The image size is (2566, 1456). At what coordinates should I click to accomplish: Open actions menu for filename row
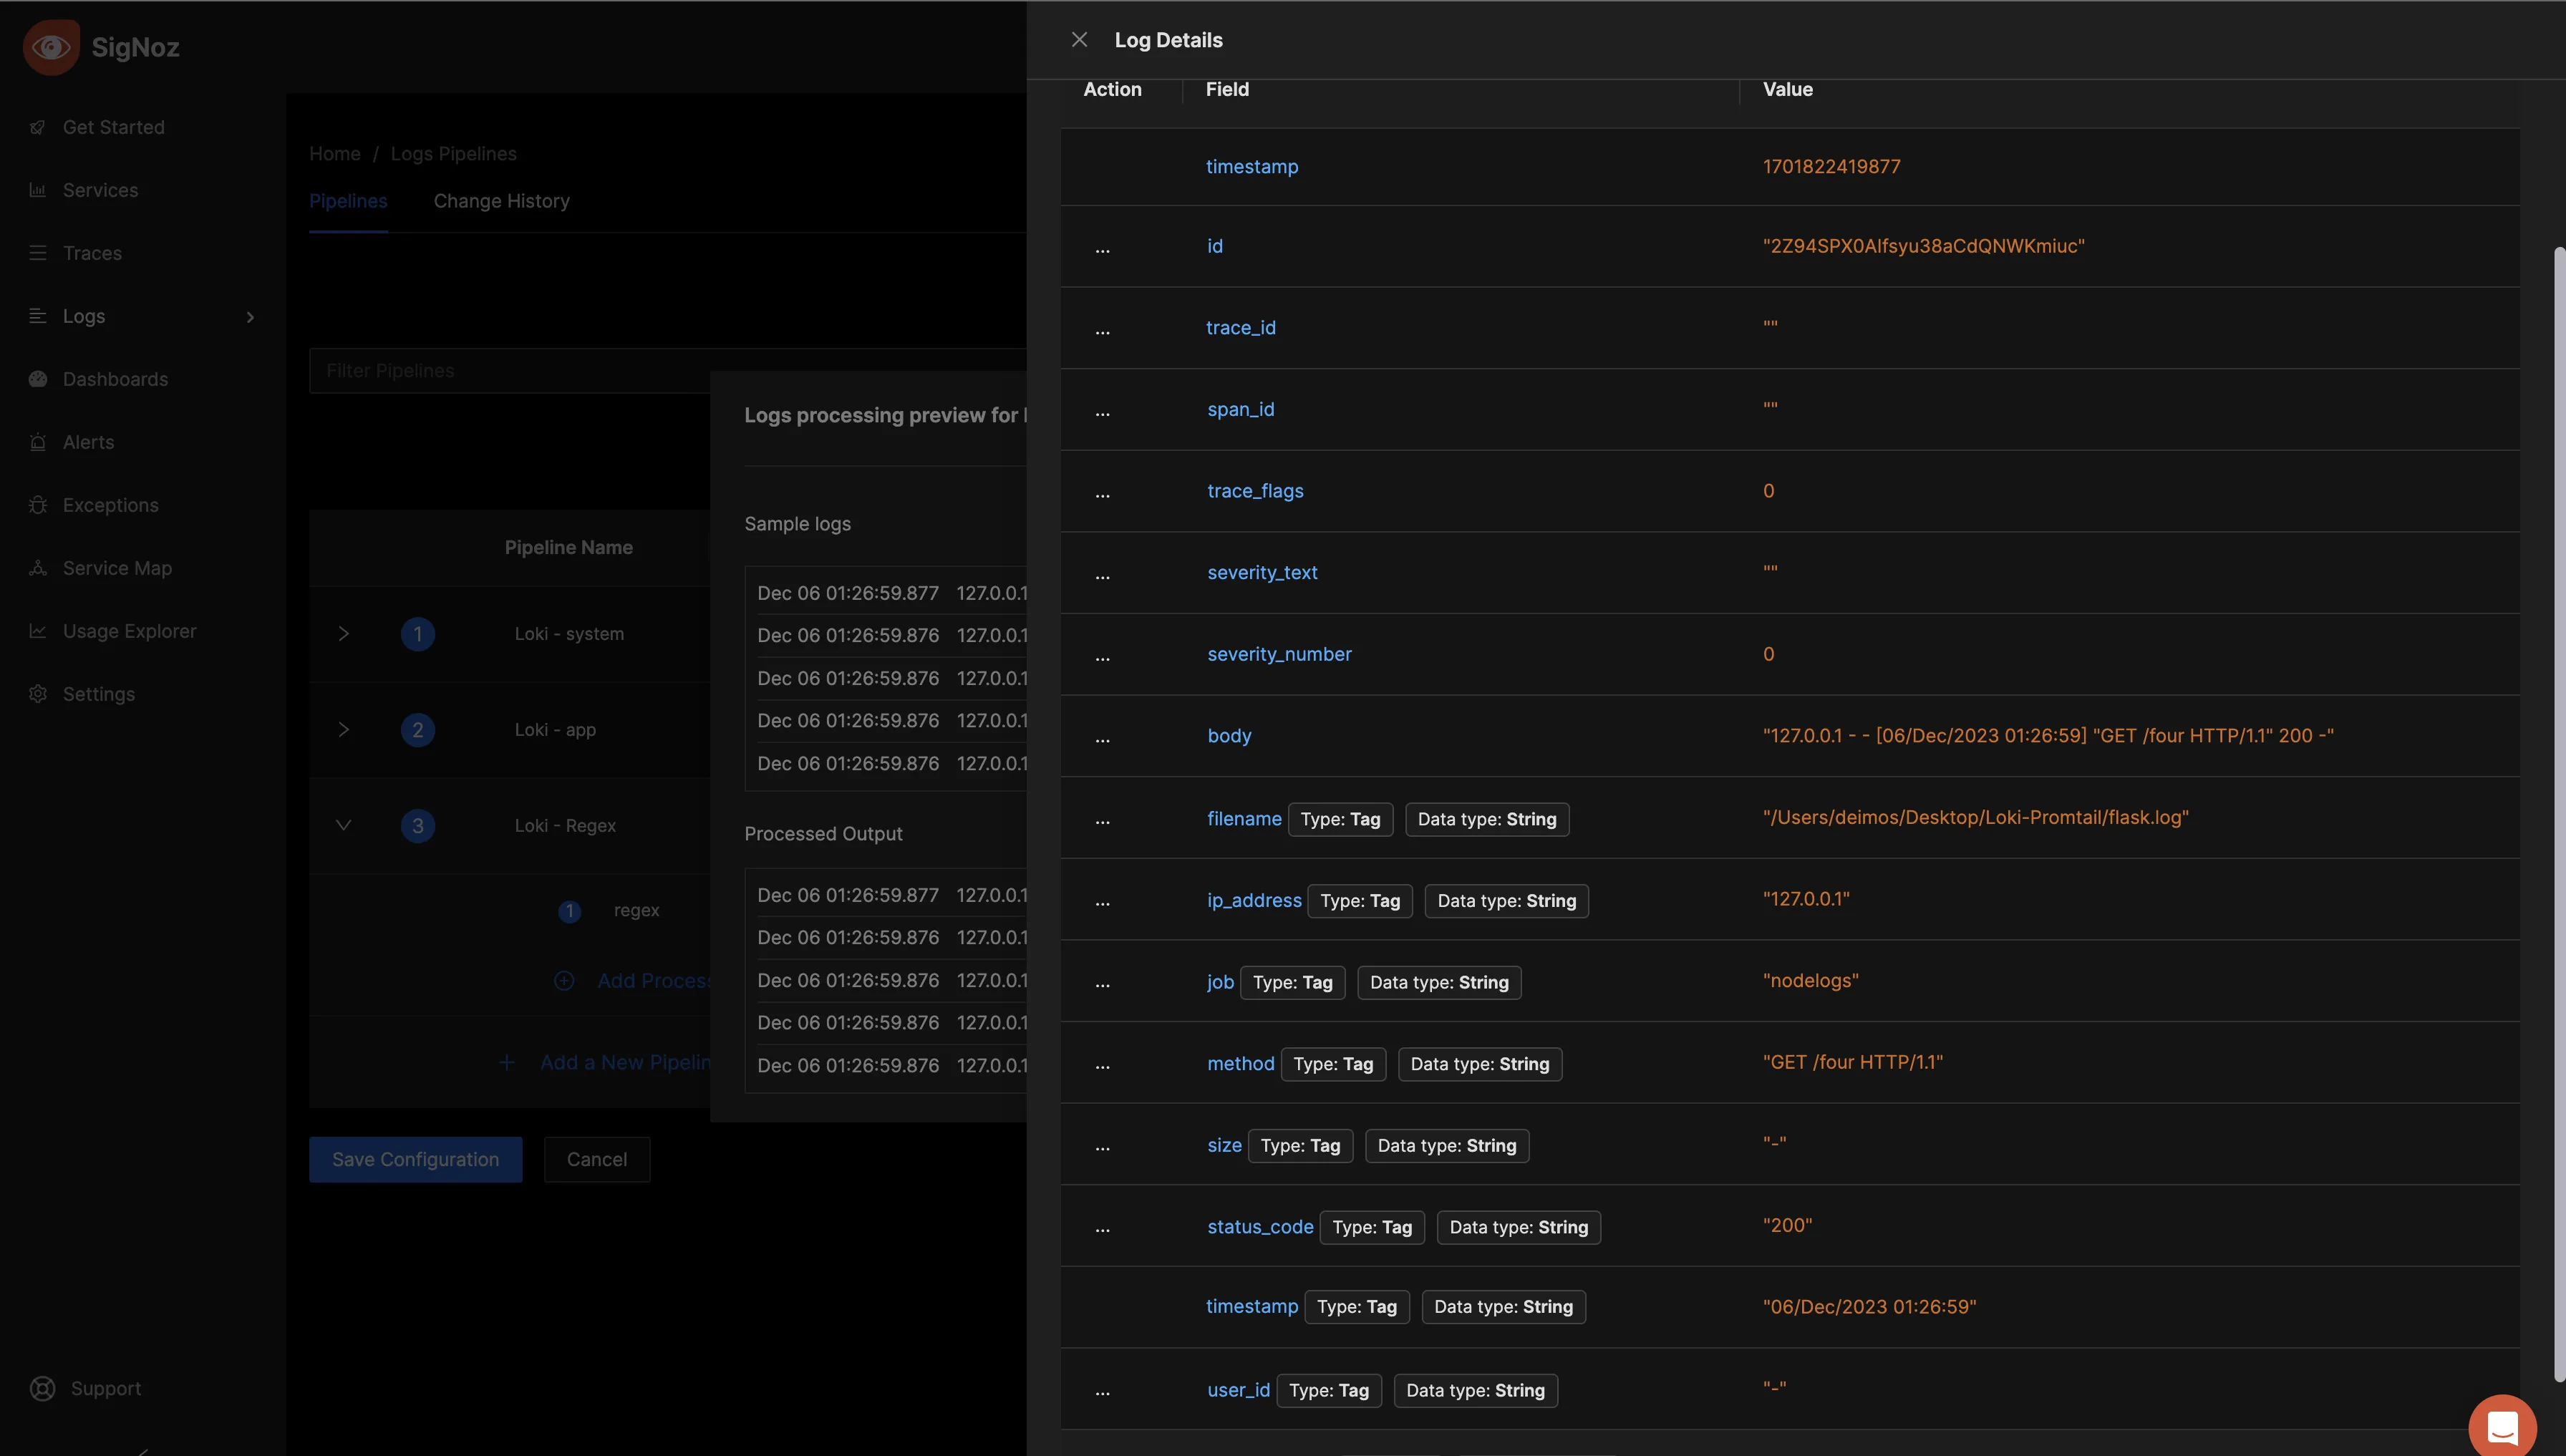[x=1102, y=821]
